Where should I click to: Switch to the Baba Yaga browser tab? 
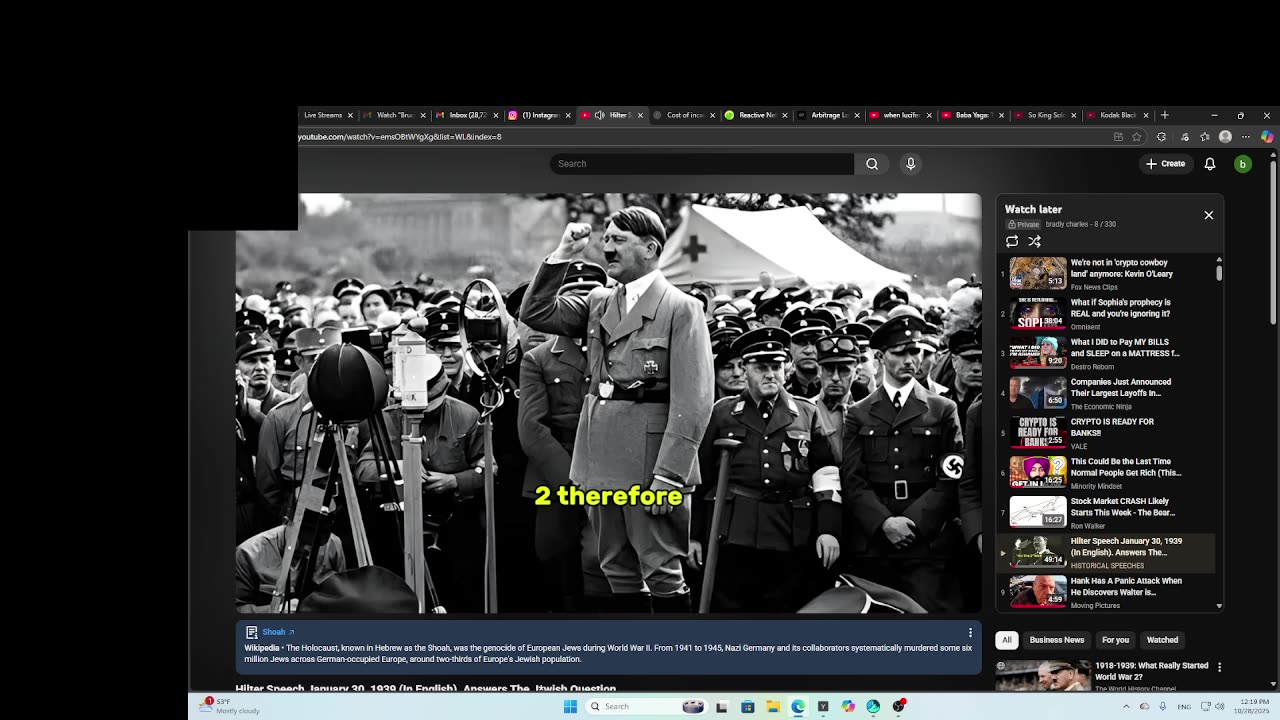point(972,115)
